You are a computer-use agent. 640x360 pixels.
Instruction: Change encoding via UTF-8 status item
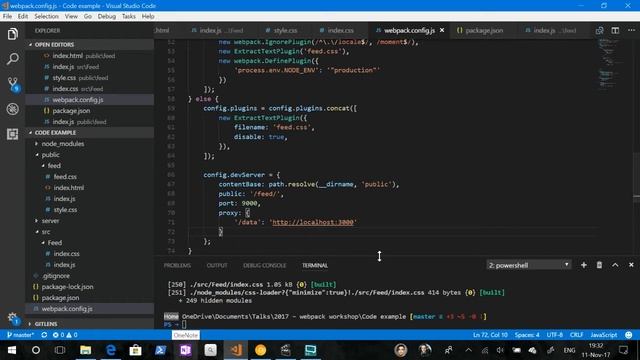[x=555, y=335]
